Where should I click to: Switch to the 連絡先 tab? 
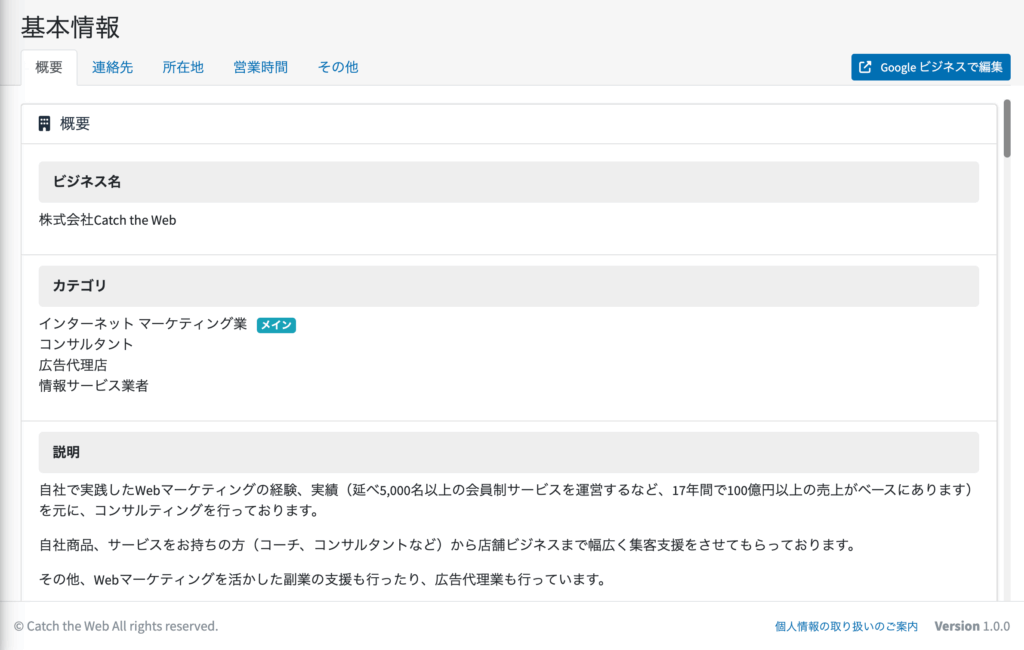tap(112, 67)
